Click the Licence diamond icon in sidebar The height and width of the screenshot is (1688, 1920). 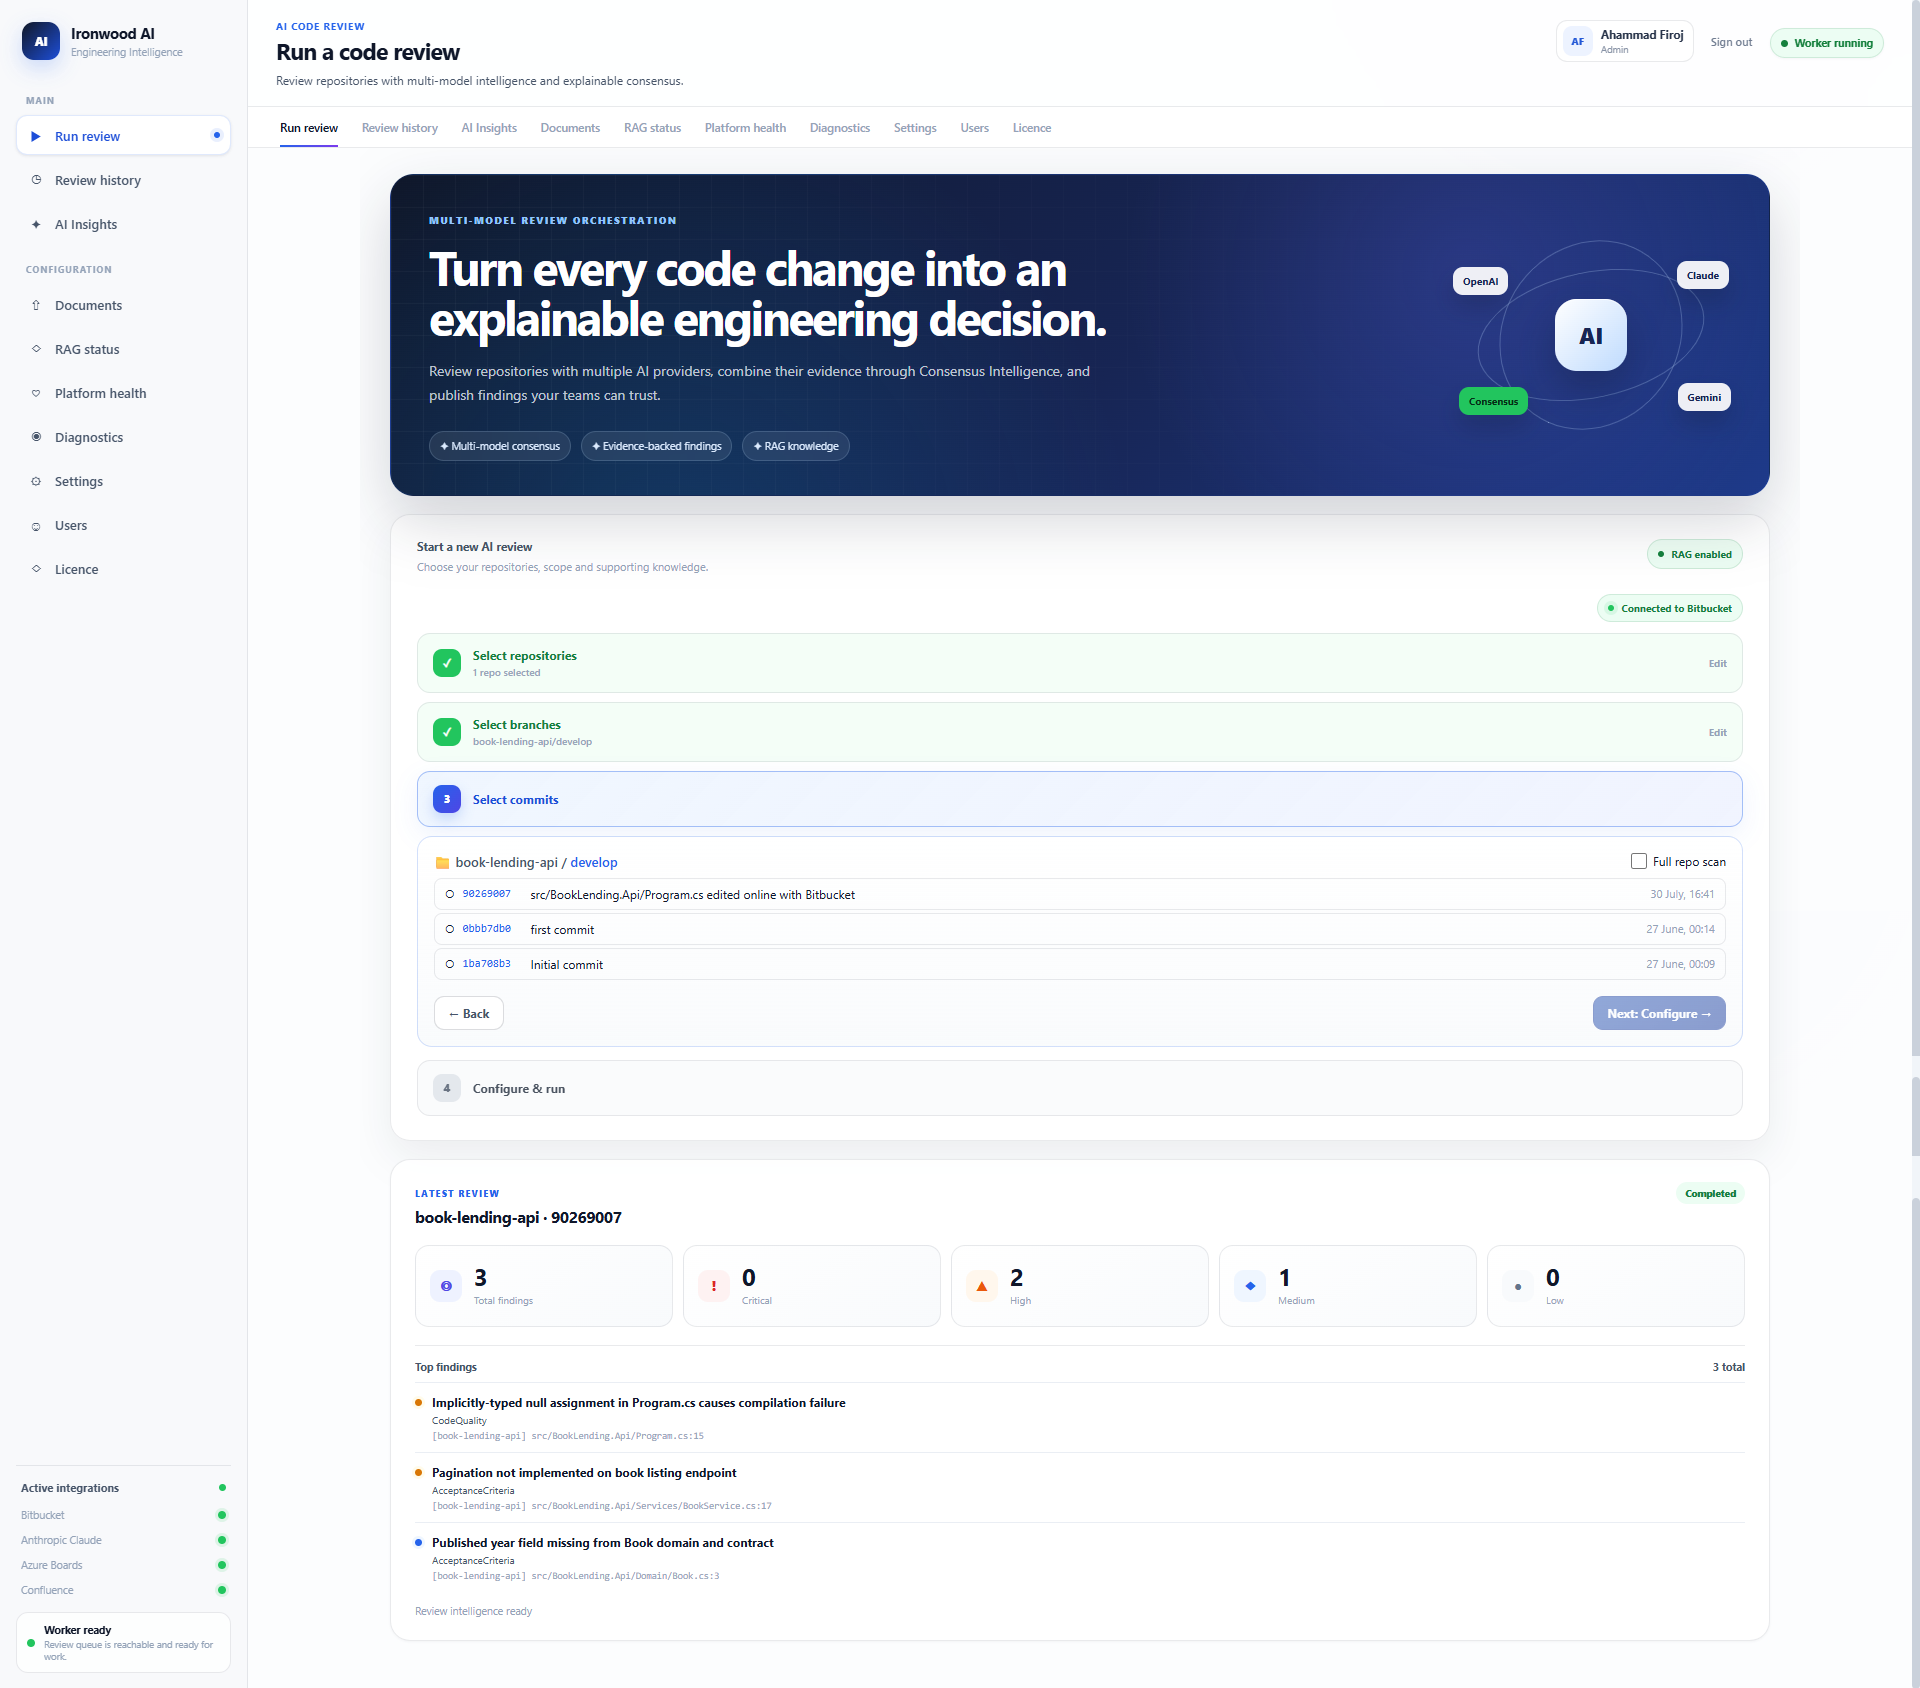[x=36, y=569]
